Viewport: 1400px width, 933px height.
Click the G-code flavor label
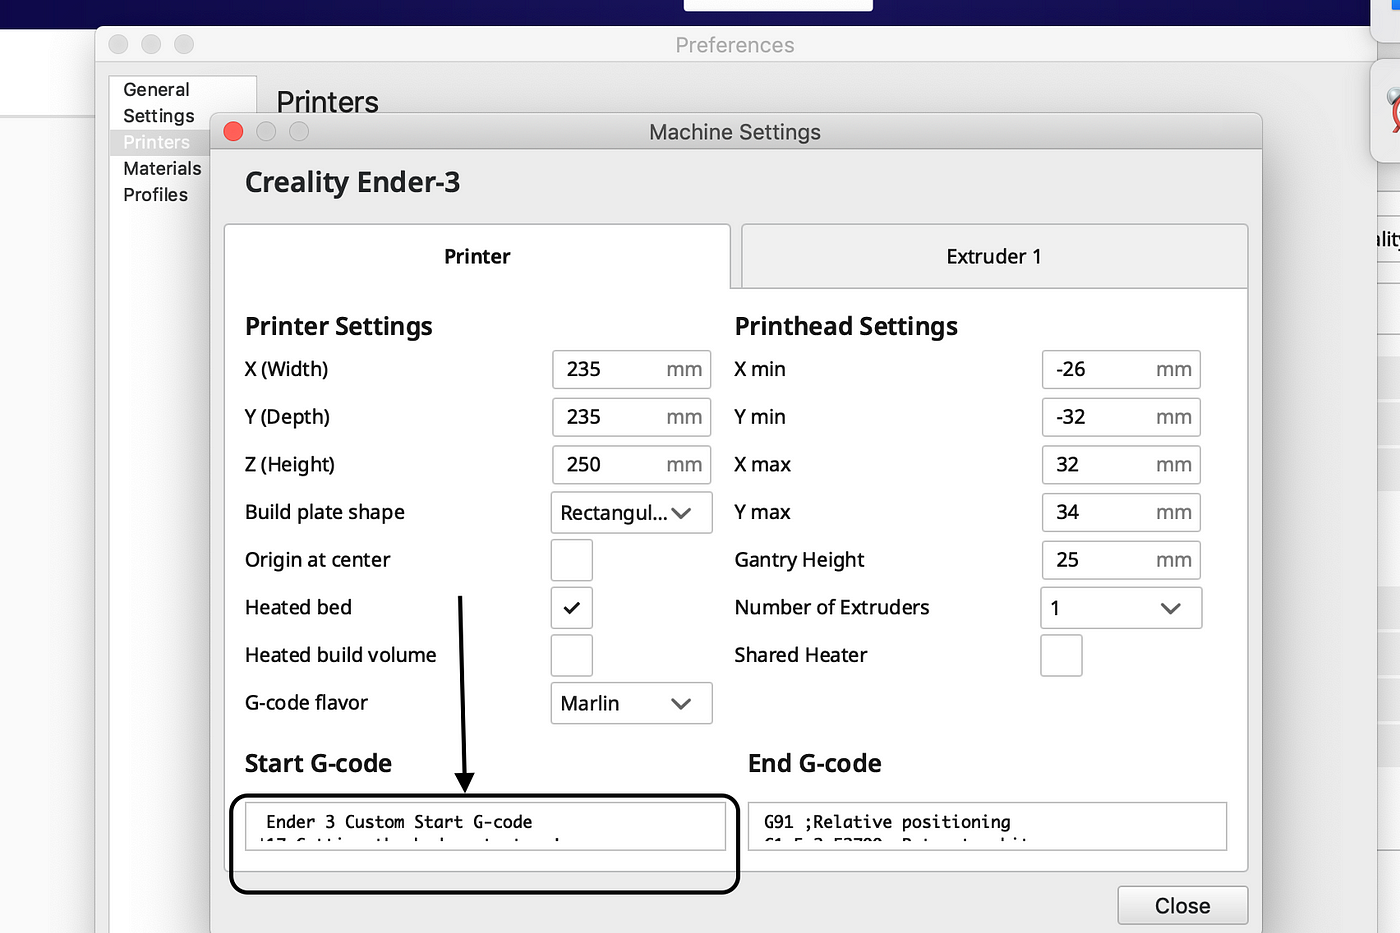(x=306, y=703)
